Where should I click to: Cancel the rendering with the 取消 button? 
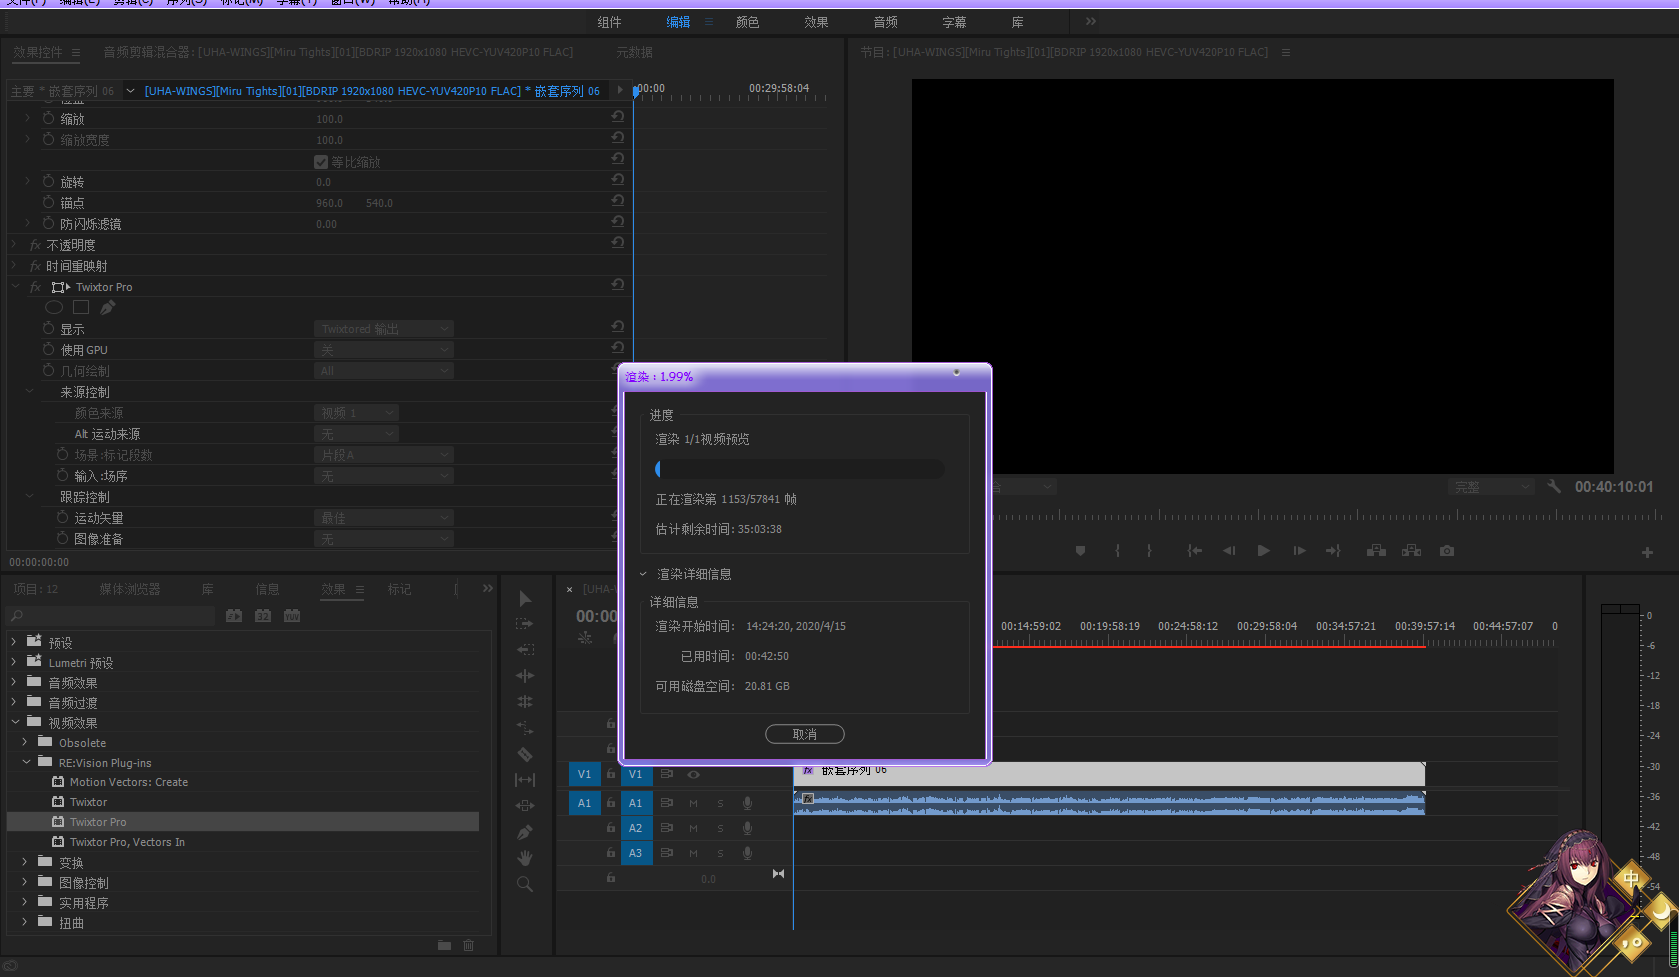point(805,734)
